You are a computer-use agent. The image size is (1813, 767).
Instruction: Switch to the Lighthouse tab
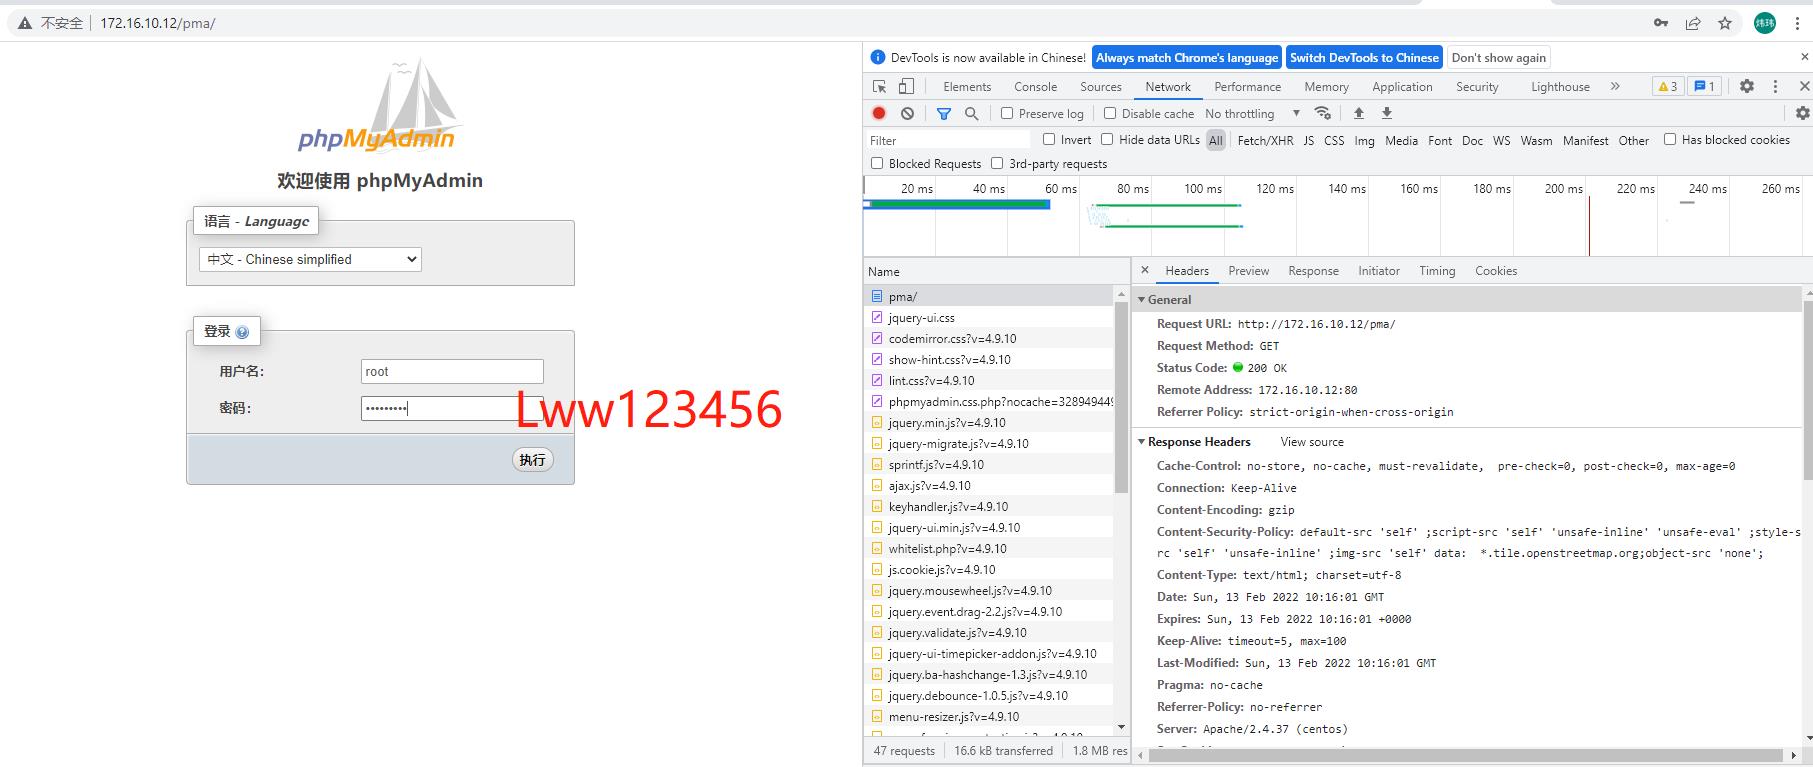pyautogui.click(x=1560, y=87)
